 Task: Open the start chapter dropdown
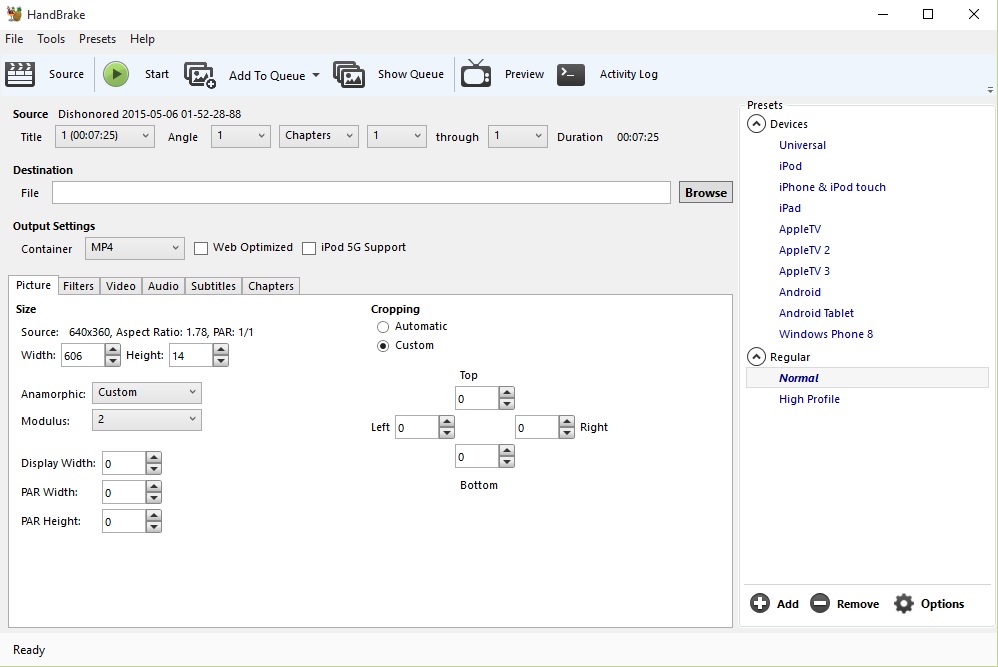tap(397, 136)
